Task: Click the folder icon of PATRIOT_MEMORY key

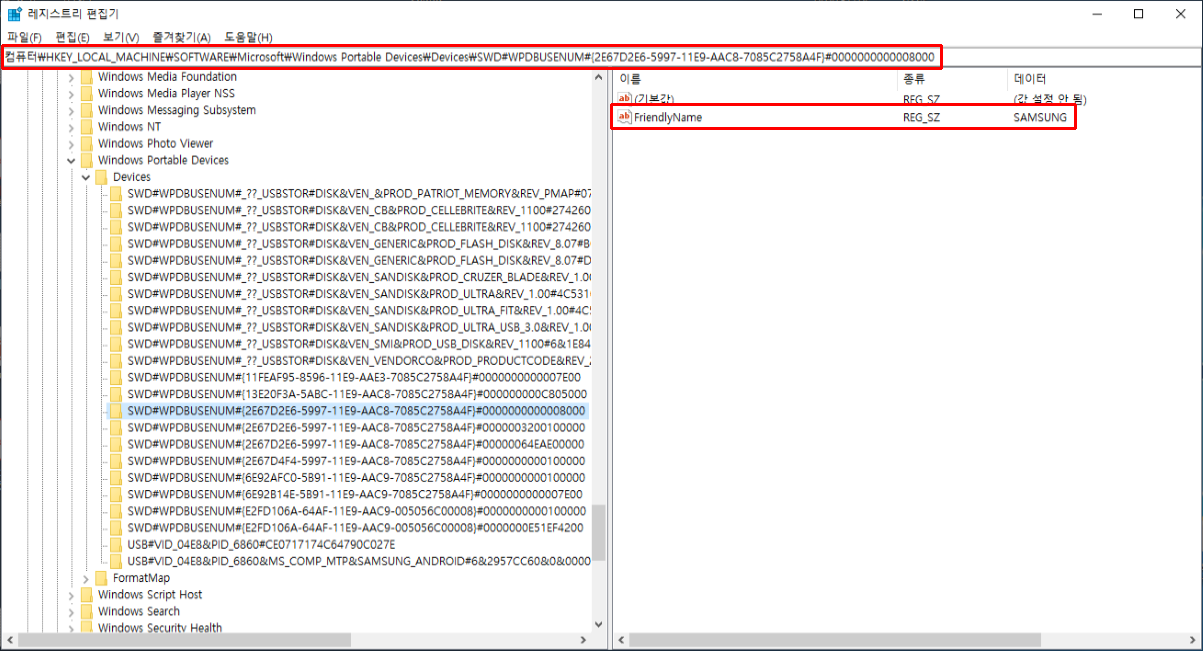Action: point(117,194)
